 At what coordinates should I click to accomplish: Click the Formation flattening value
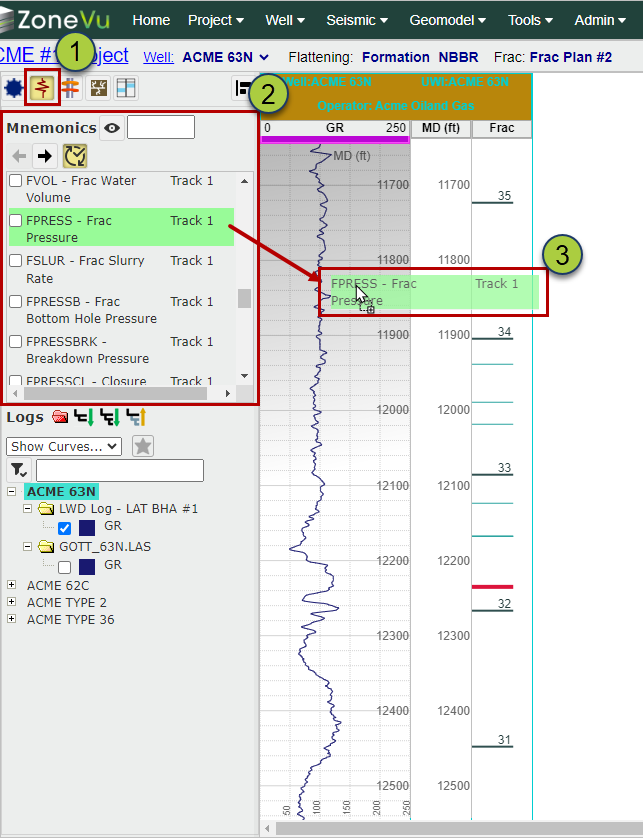tap(396, 57)
